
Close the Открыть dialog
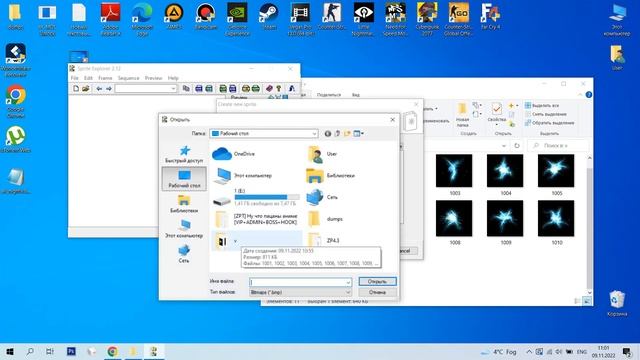[x=393, y=120]
